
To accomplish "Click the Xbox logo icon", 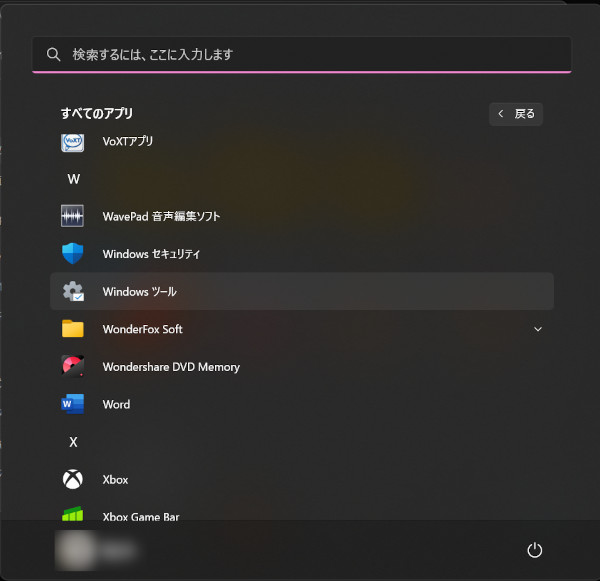I will (73, 479).
